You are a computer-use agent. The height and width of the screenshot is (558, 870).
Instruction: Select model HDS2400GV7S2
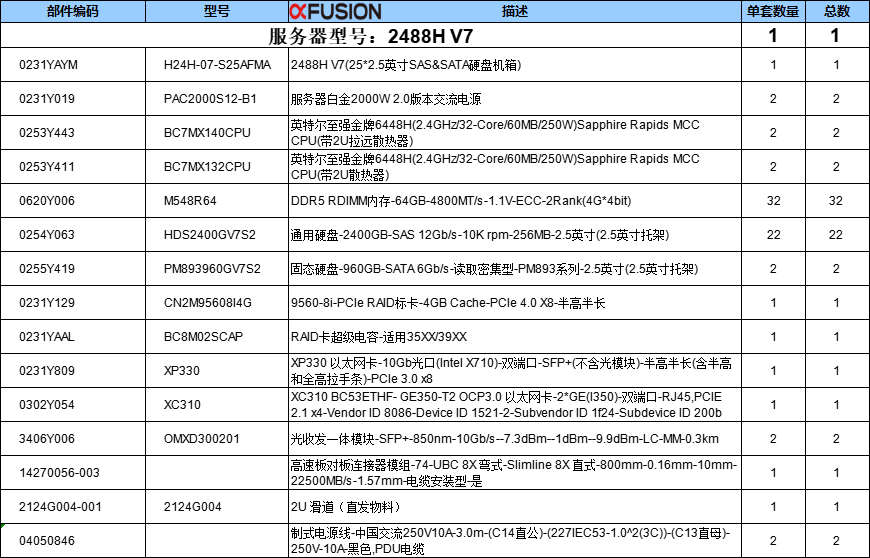[210, 235]
